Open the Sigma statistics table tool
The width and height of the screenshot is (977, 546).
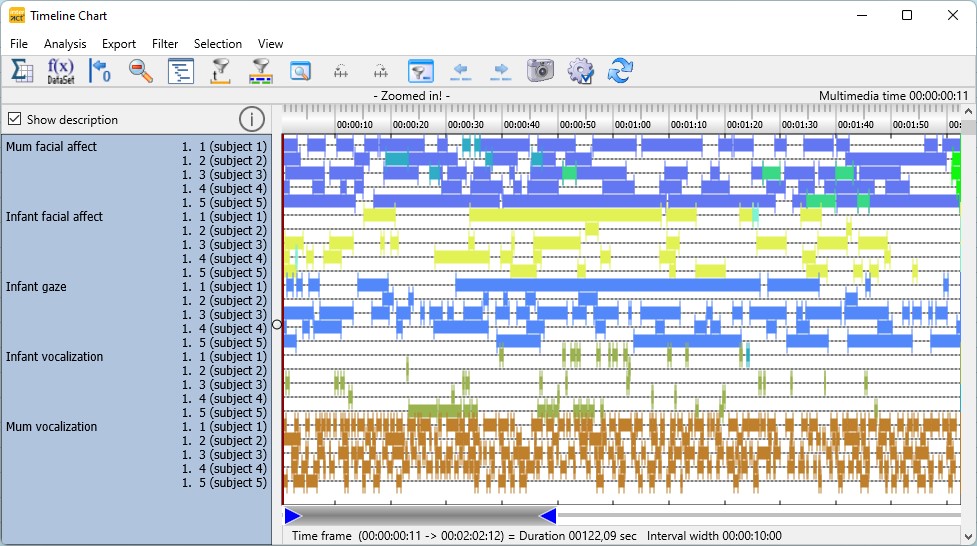click(x=22, y=70)
